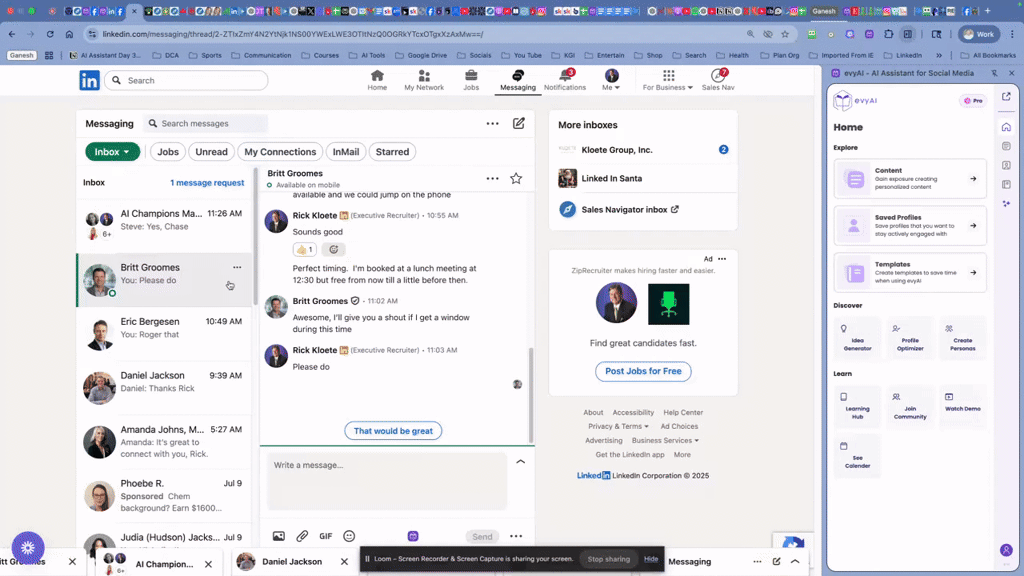Expand the Inbox dropdown filter
The width and height of the screenshot is (1024, 576).
(112, 152)
